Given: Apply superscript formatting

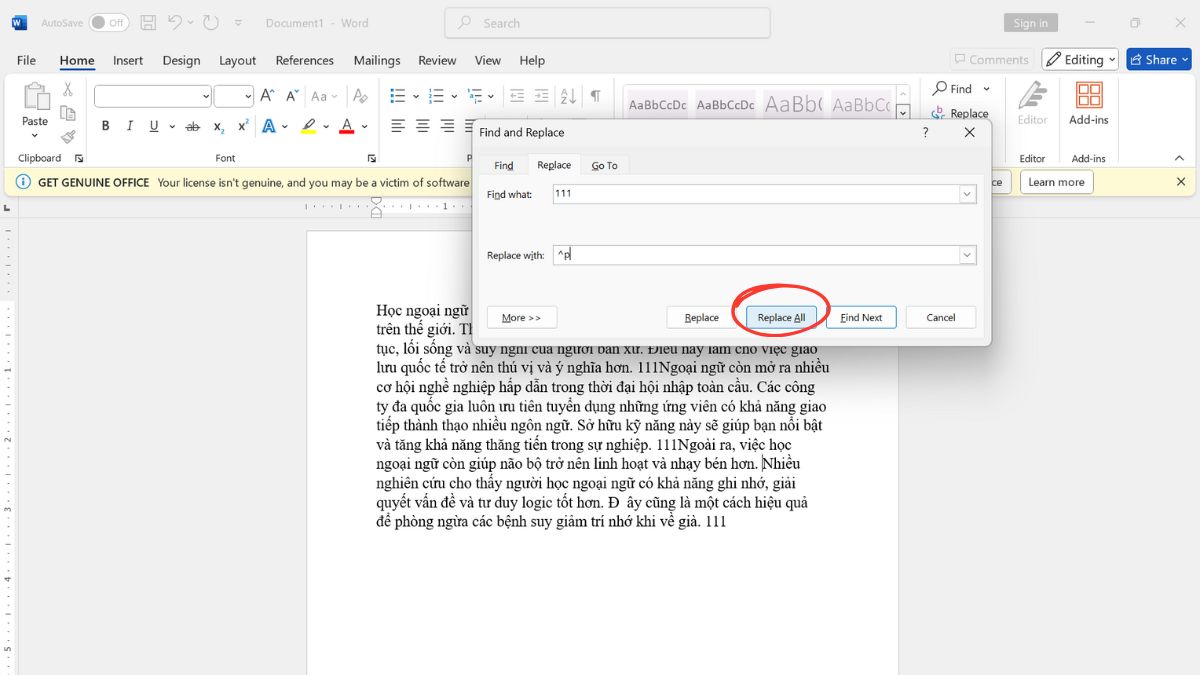Looking at the screenshot, I should tap(243, 126).
